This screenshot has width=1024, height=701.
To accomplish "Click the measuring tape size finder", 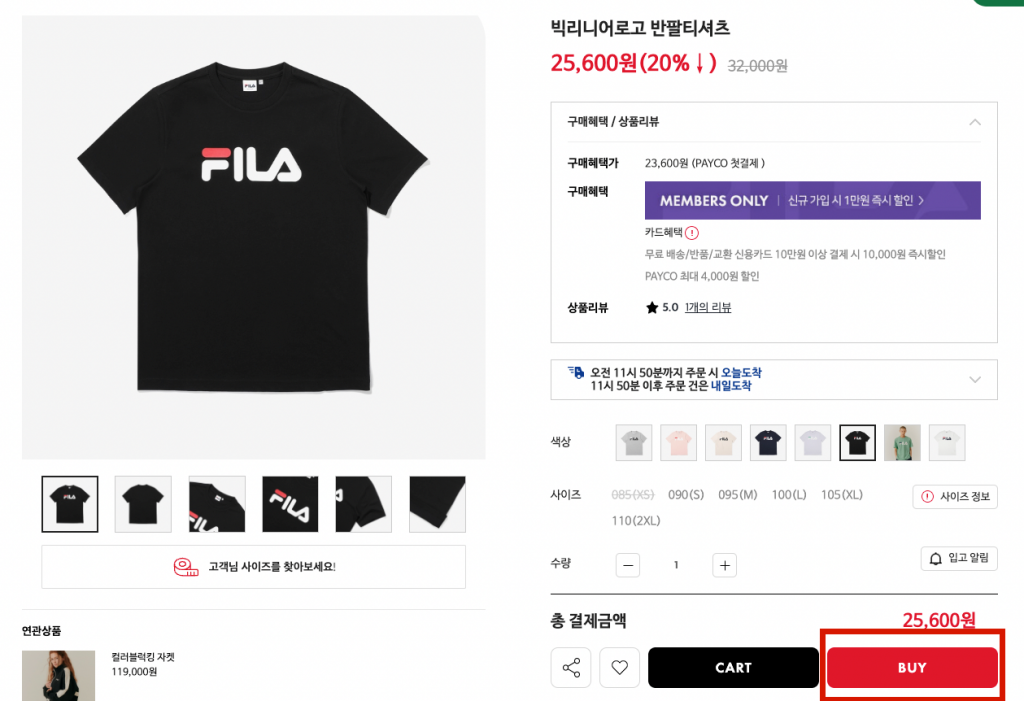I will 253,567.
